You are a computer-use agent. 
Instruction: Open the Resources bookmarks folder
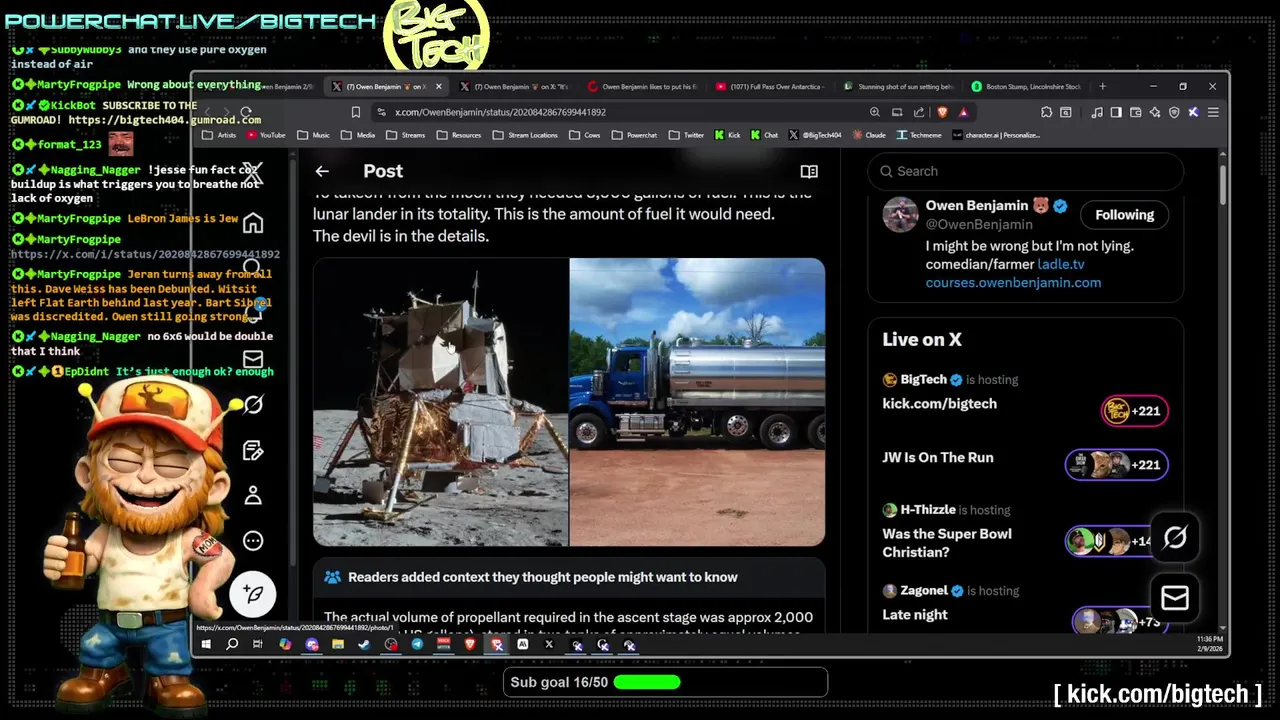point(459,135)
